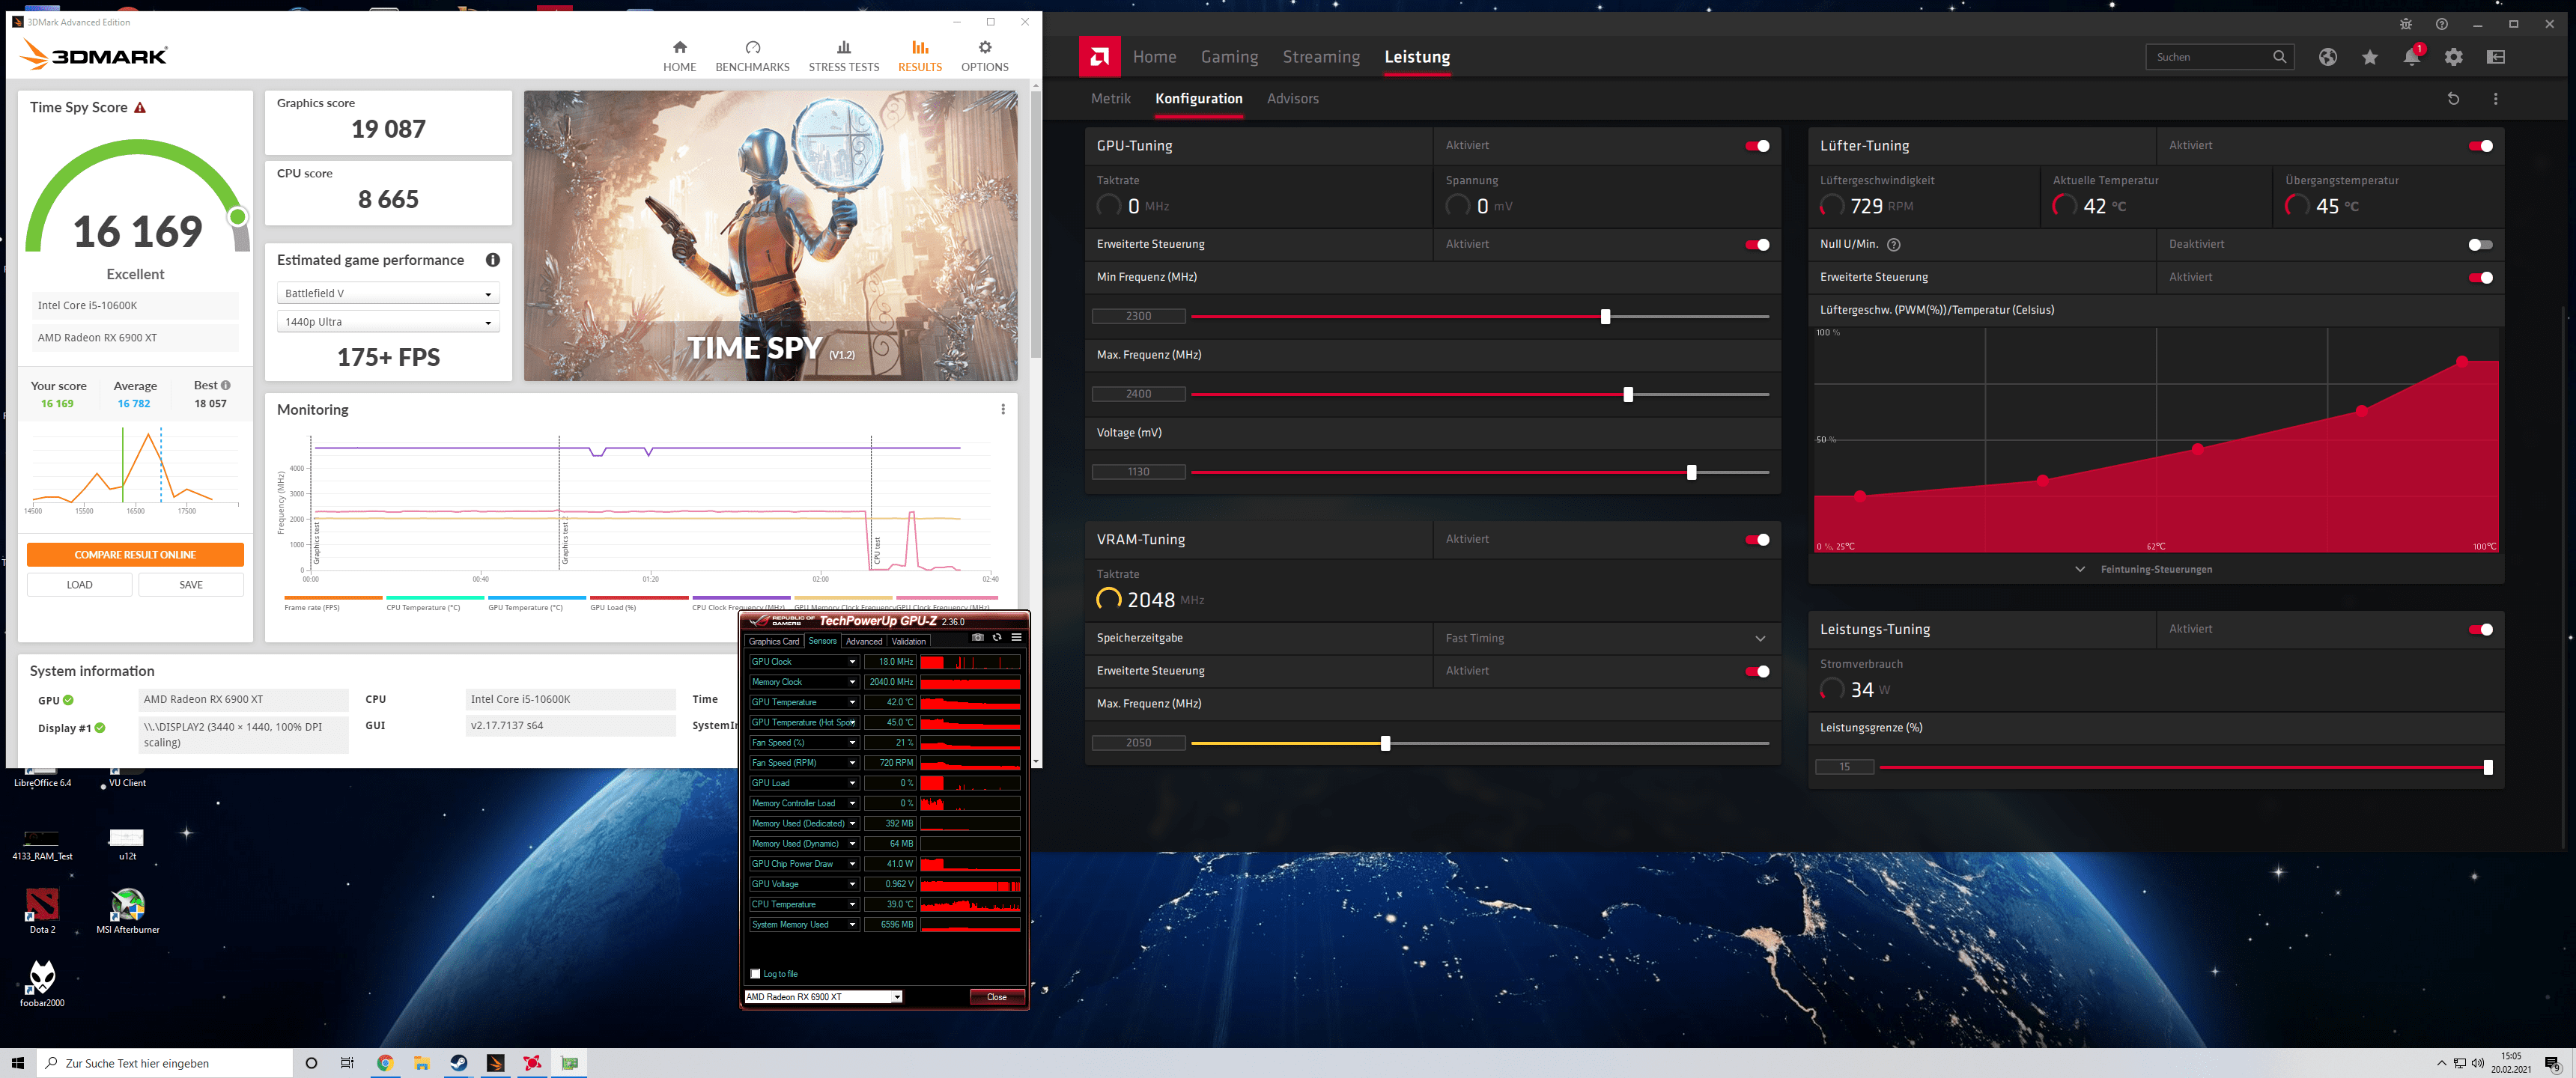This screenshot has height=1078, width=2576.
Task: Reset tuning with the AMD undo arrow icon
Action: (2452, 99)
